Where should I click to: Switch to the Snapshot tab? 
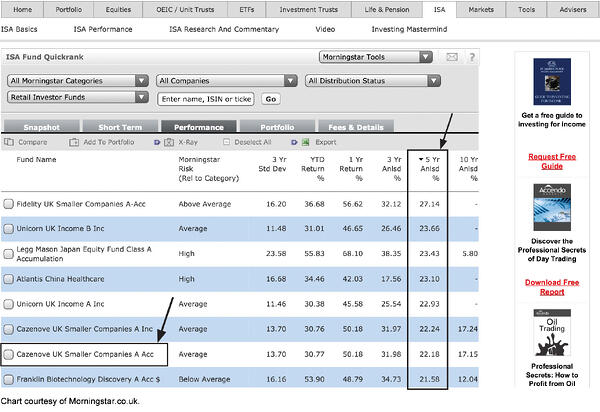point(41,127)
